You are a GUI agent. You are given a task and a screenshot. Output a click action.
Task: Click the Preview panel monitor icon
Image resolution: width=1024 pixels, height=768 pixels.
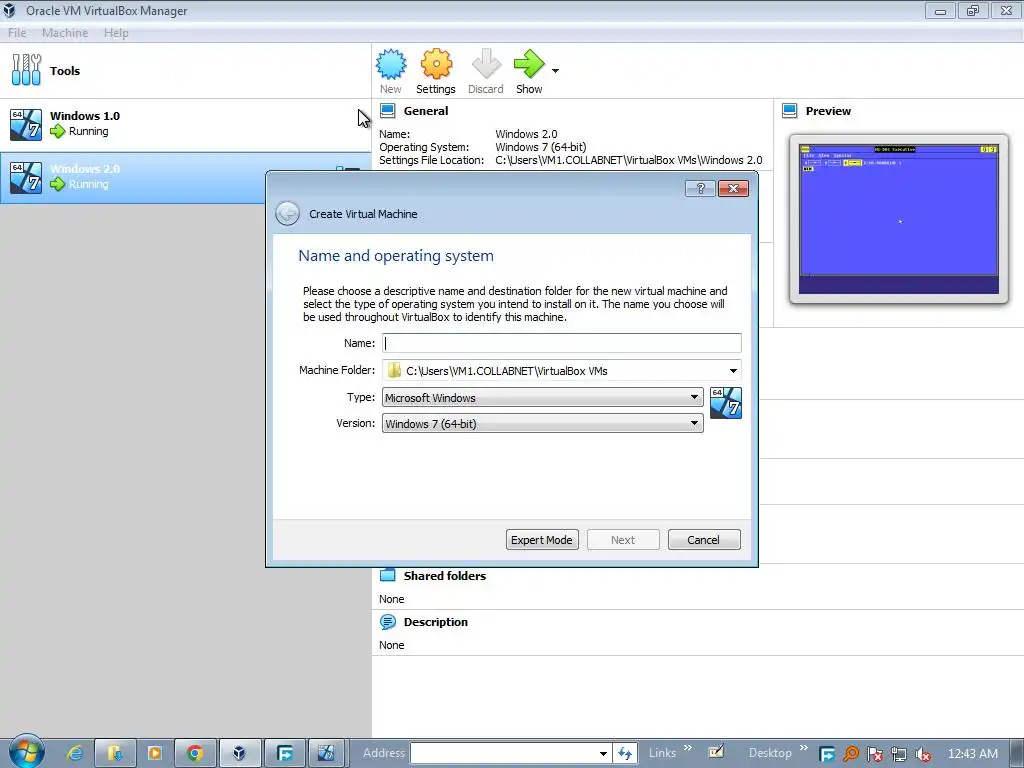(x=790, y=111)
